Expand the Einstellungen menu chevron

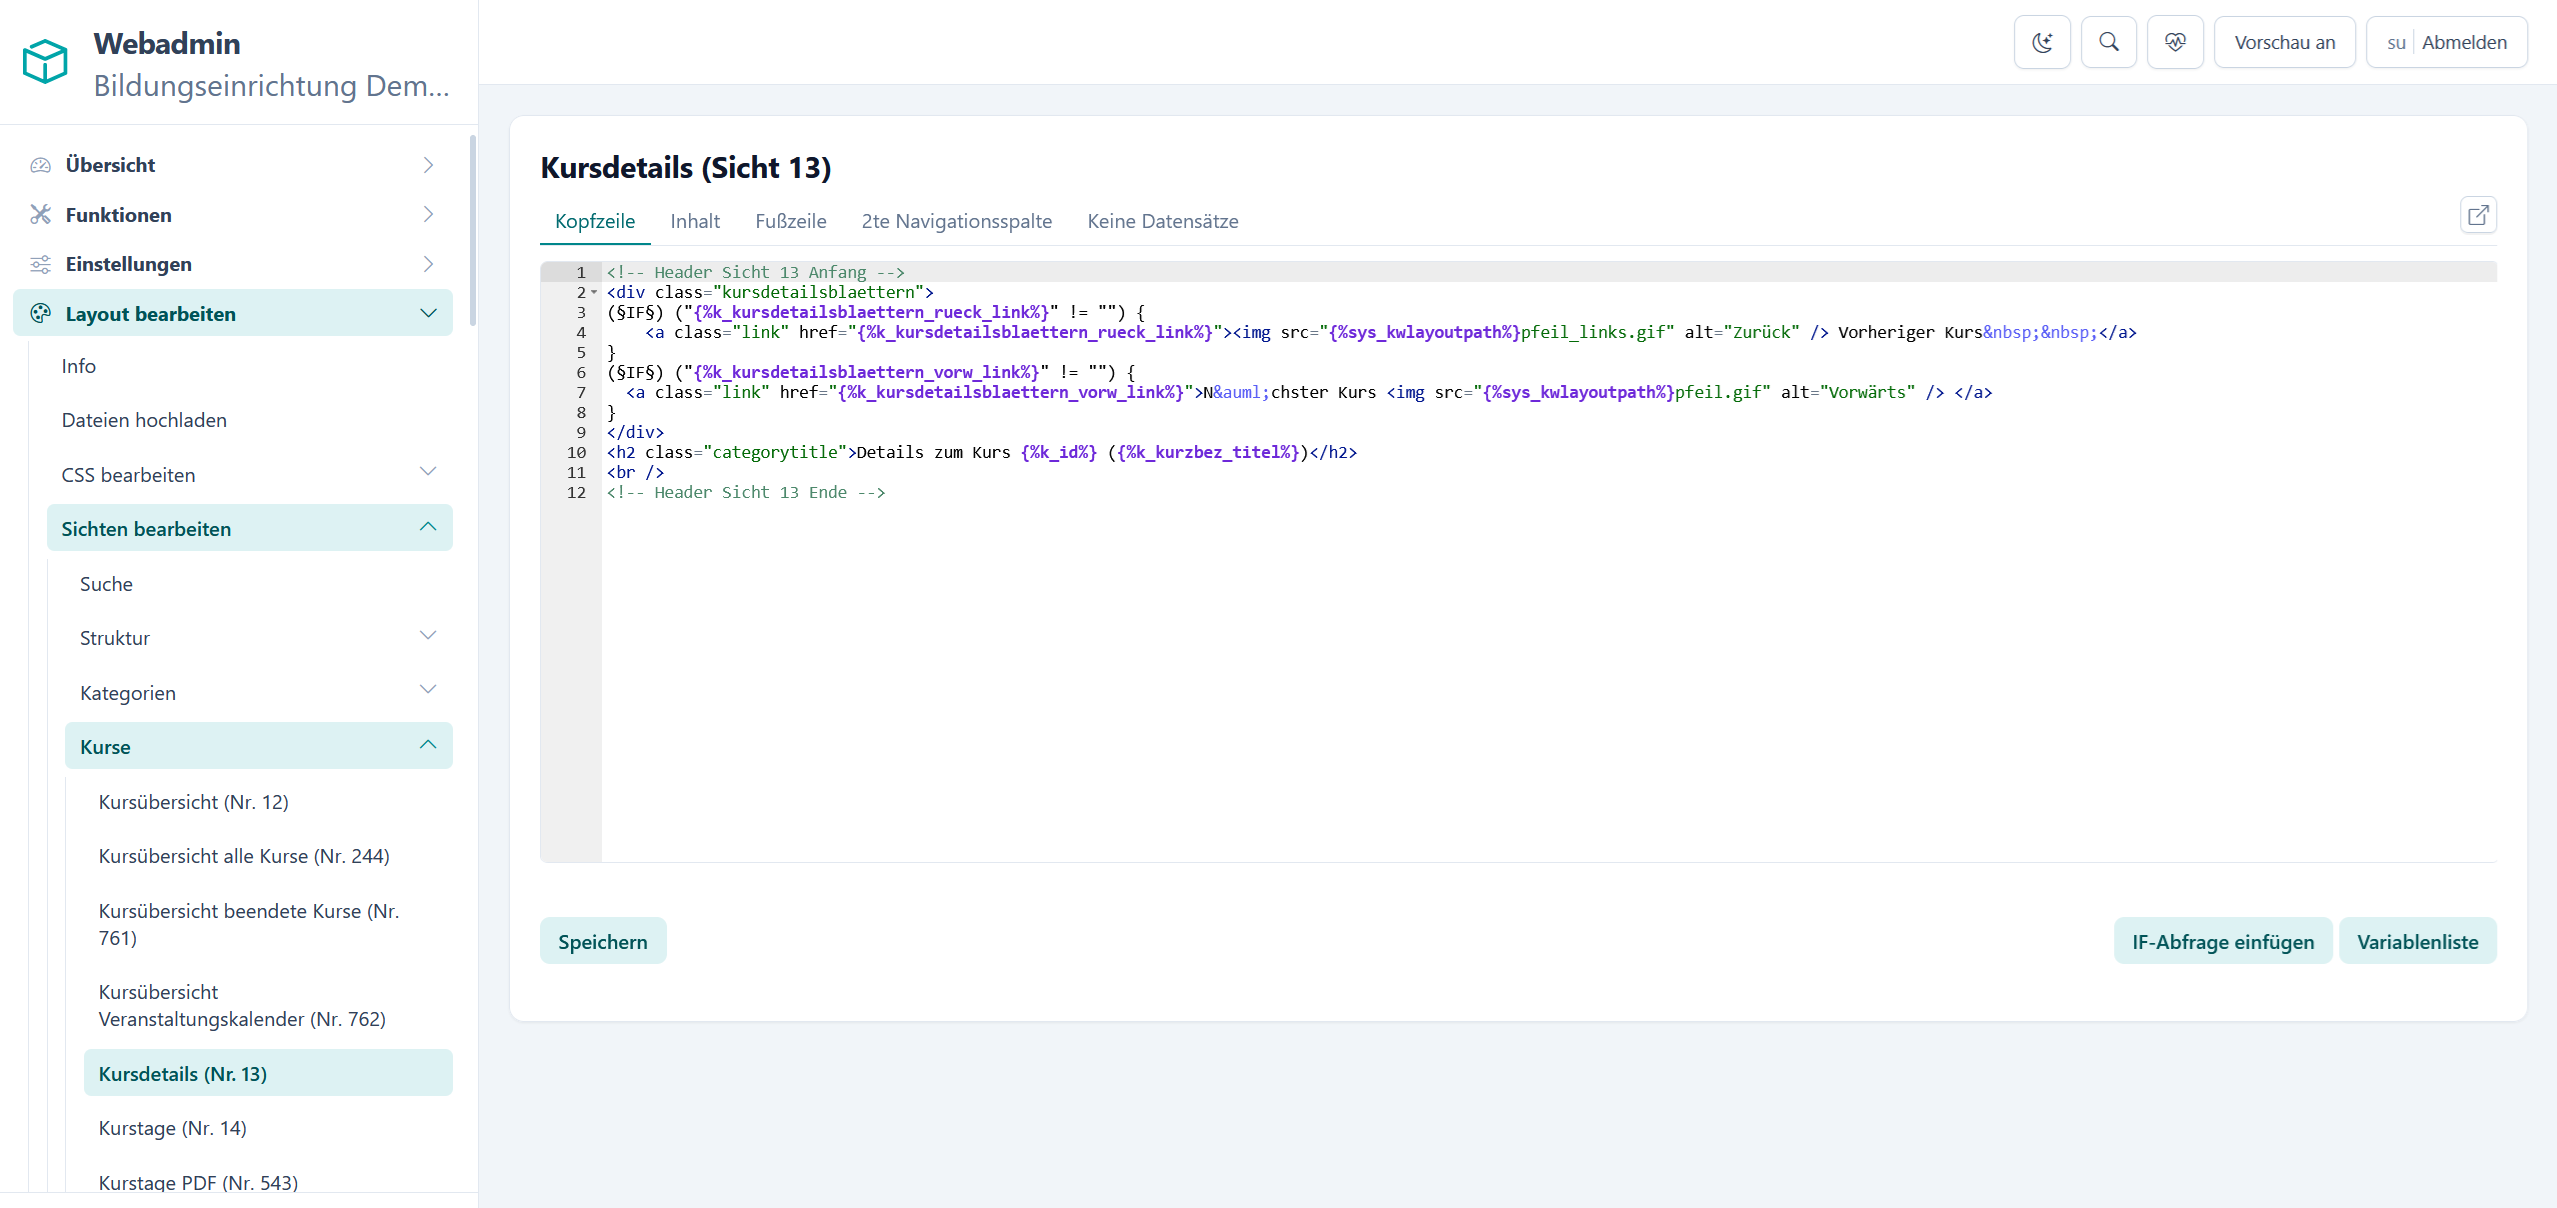coord(428,264)
